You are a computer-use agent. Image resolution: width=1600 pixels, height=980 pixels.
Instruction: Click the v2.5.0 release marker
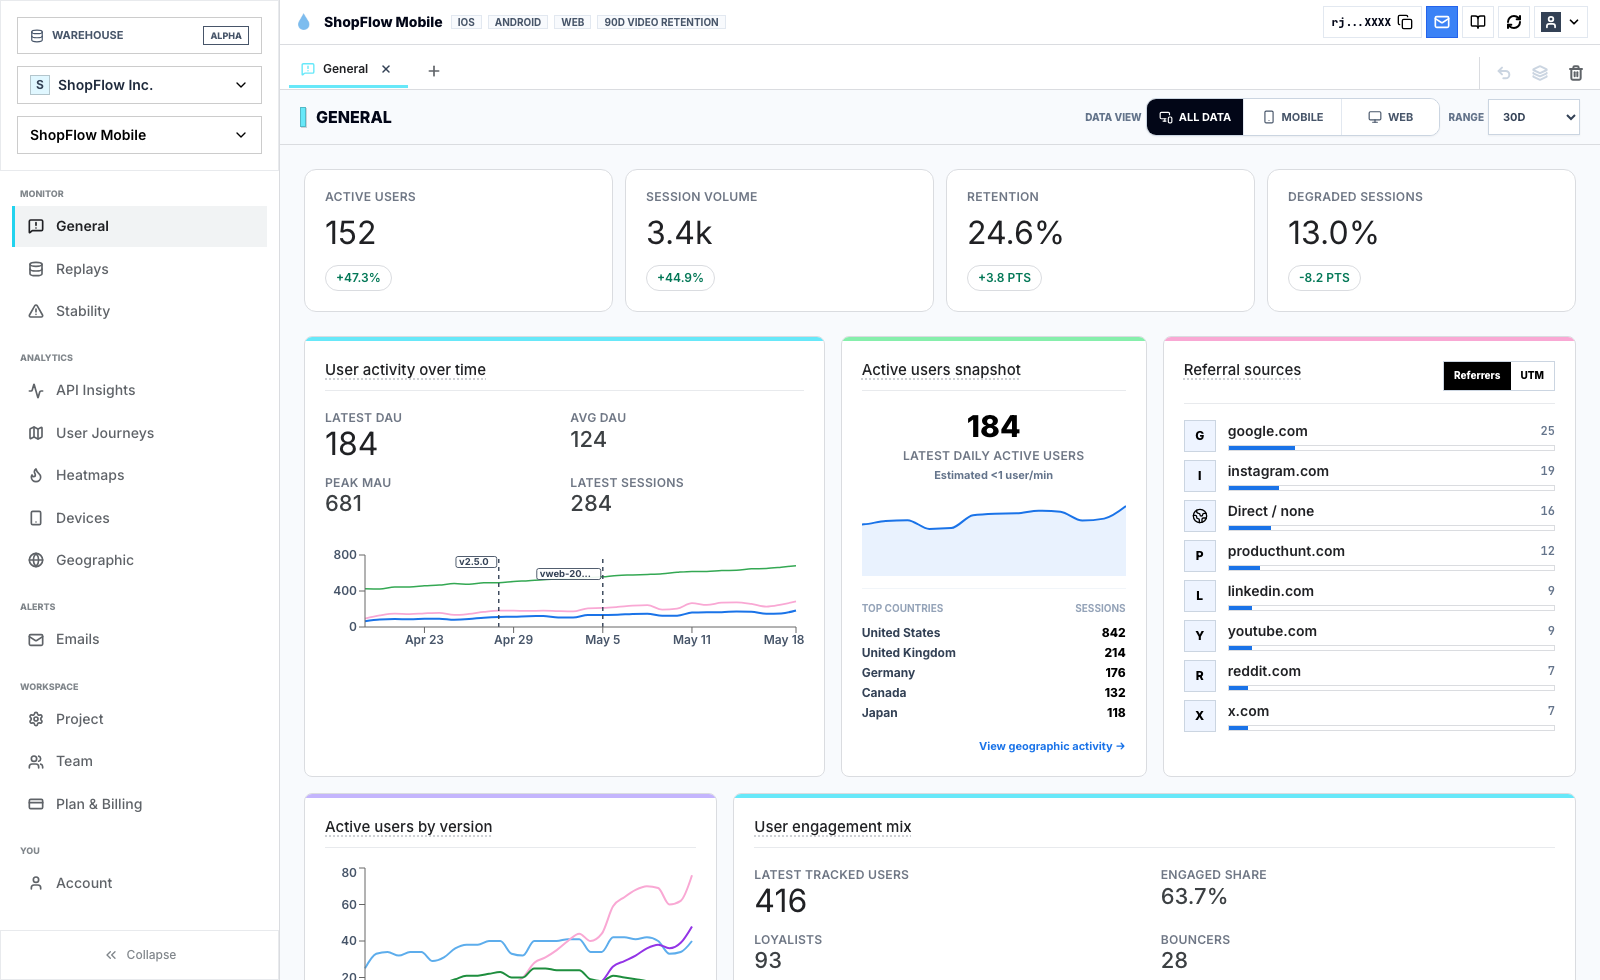pyautogui.click(x=476, y=562)
